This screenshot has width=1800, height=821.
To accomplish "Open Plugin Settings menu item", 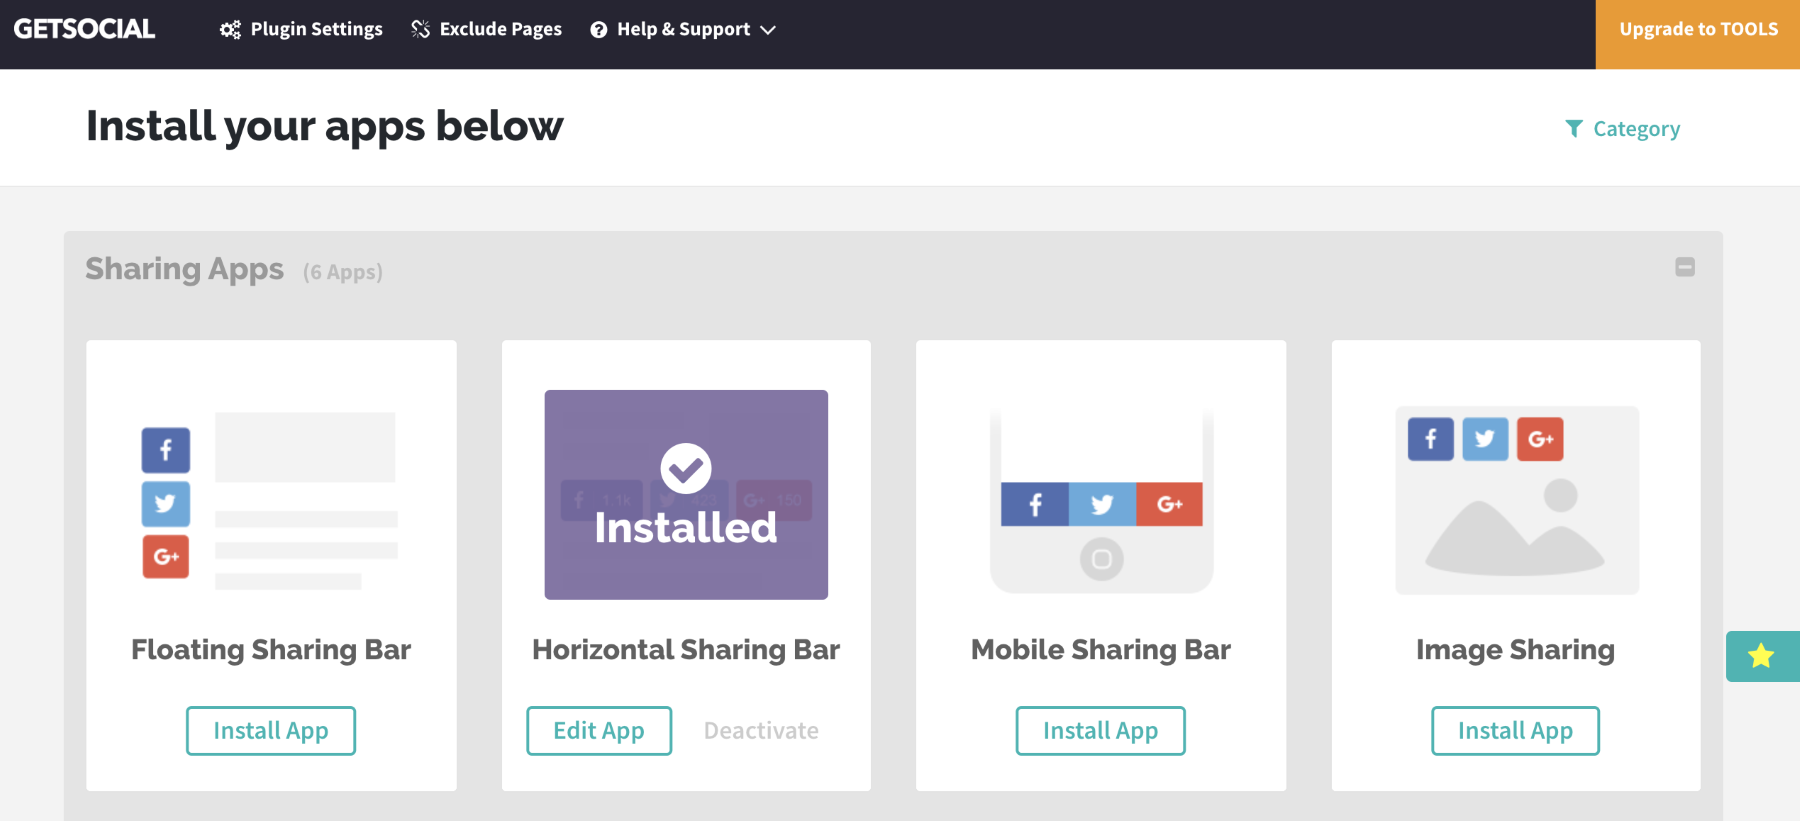I will click(x=301, y=30).
